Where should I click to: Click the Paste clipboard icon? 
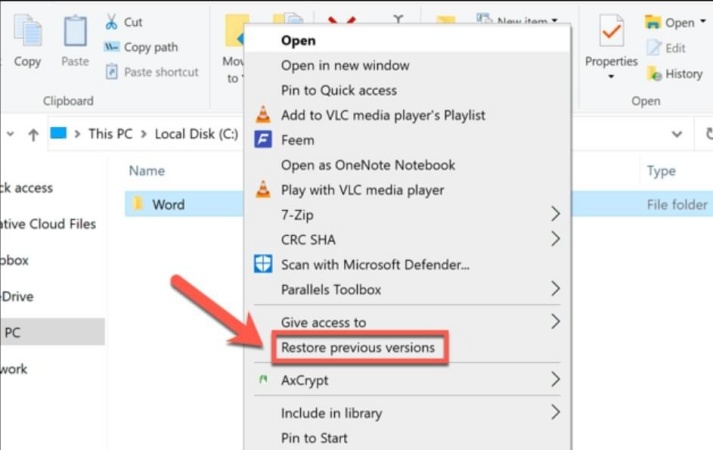click(x=75, y=31)
